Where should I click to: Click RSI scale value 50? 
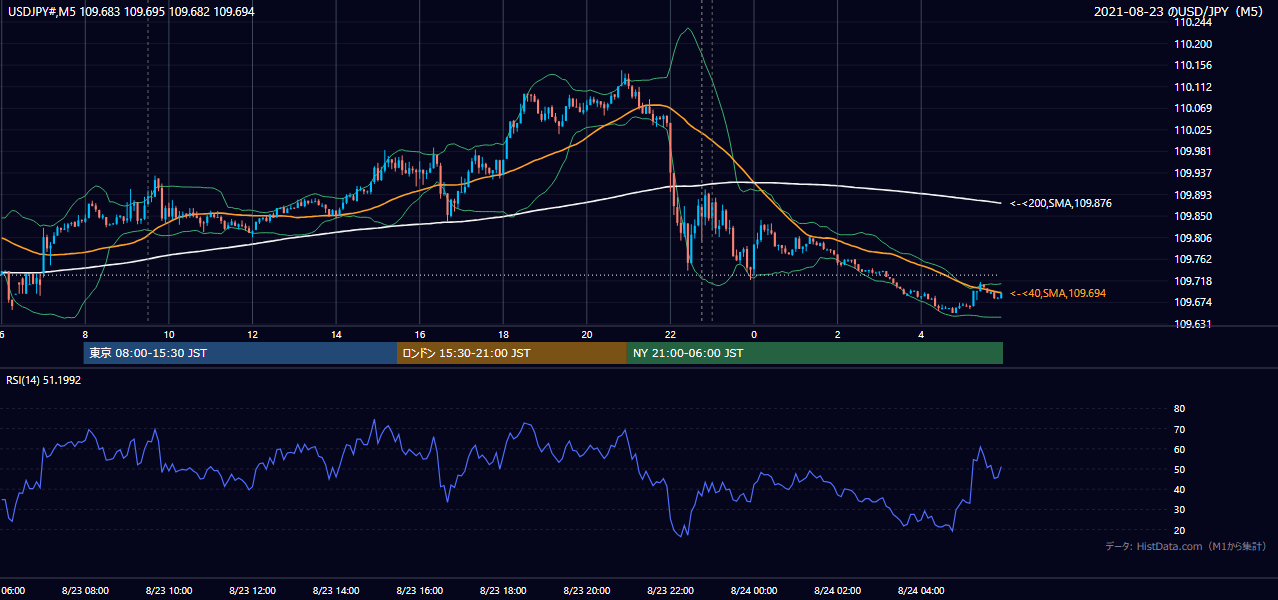pyautogui.click(x=1179, y=469)
